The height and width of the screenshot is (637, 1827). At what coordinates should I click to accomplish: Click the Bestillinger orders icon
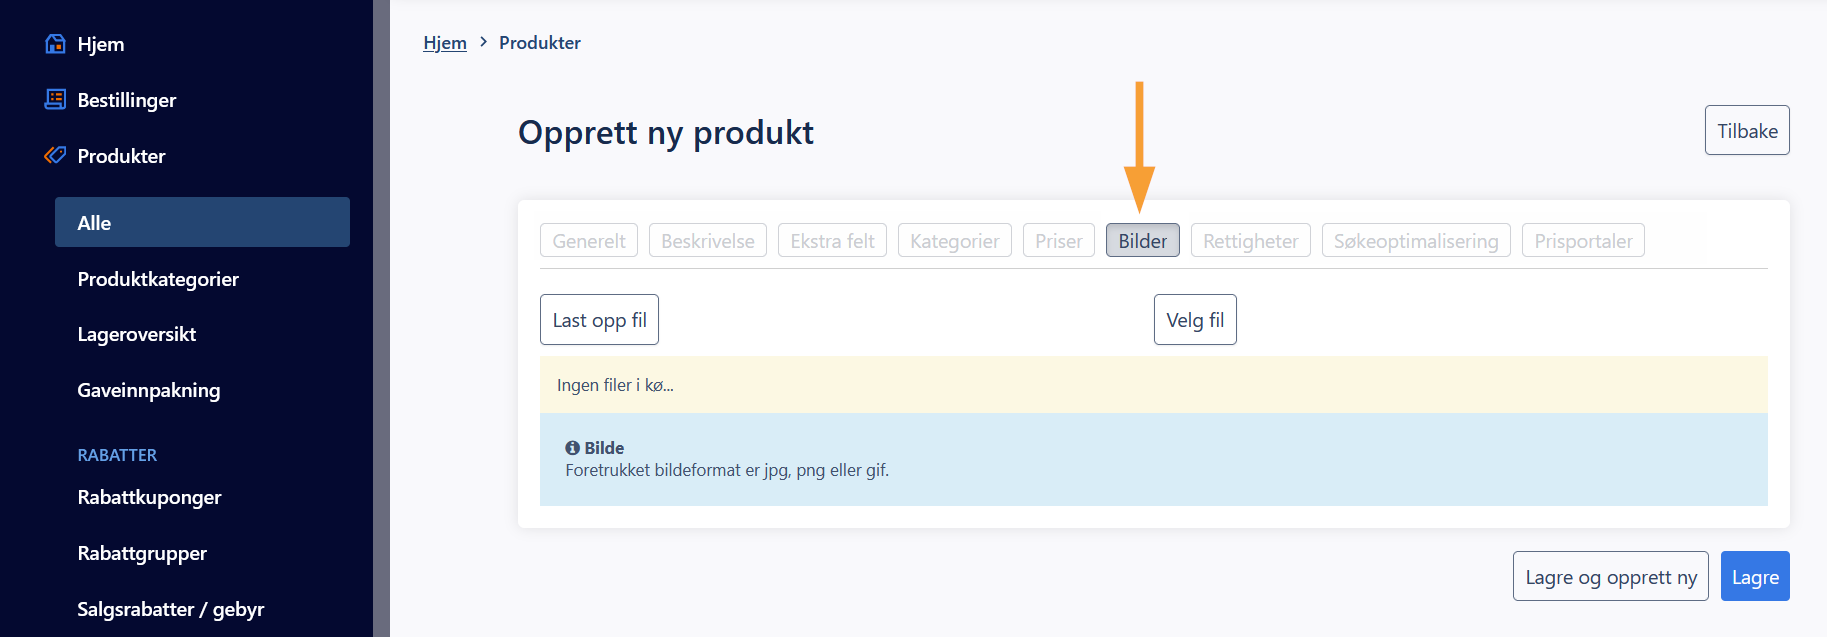click(x=56, y=99)
